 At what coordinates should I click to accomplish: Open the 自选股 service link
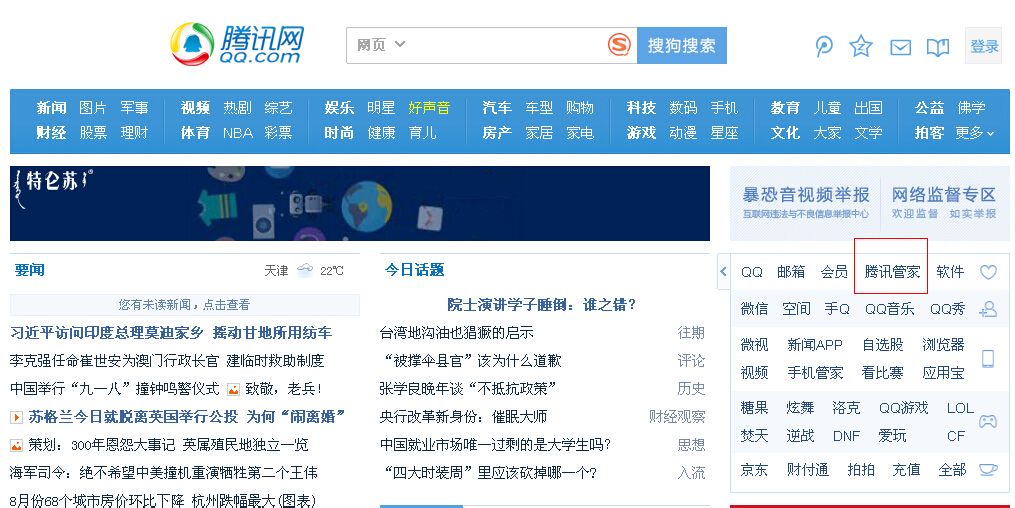(x=882, y=345)
